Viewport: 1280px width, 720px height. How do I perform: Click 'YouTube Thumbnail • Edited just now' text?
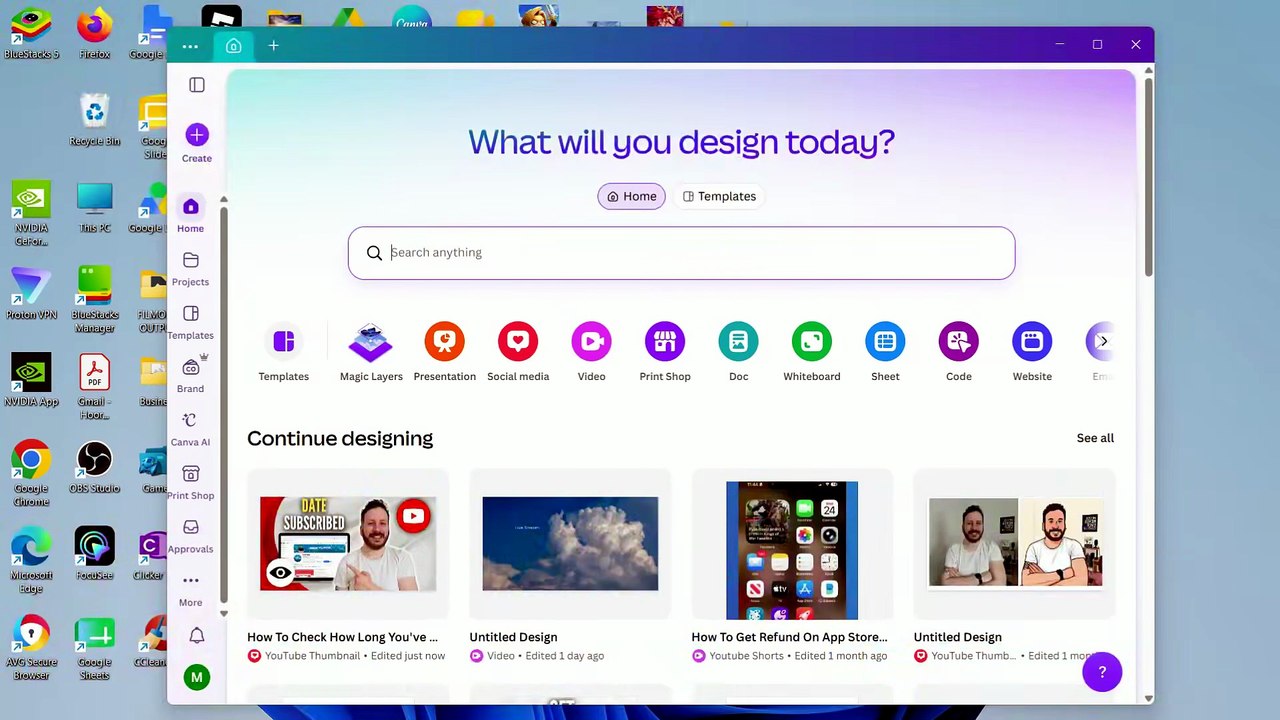[355, 656]
